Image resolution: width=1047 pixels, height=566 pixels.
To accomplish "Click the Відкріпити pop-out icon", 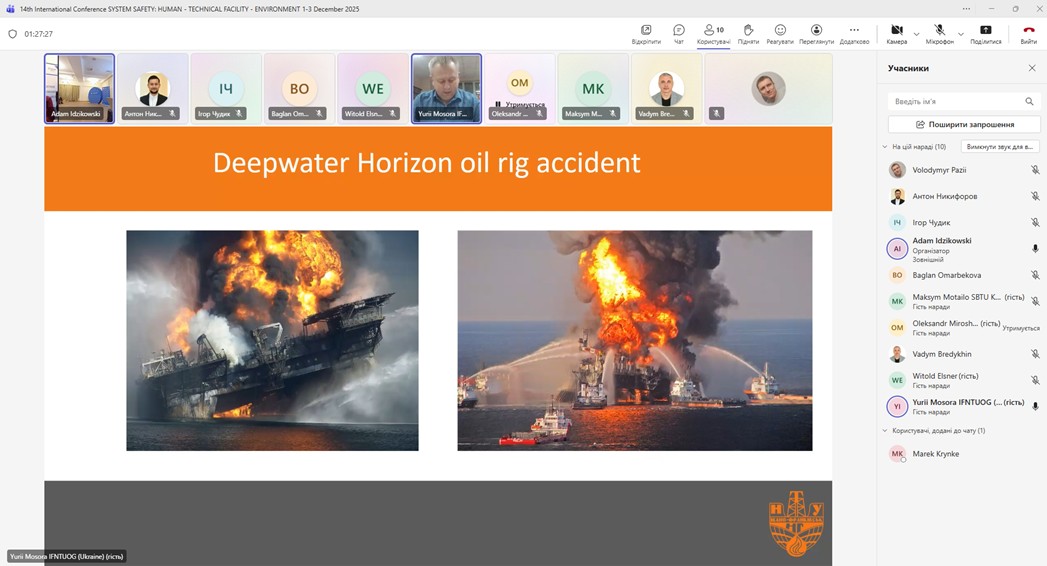I will [x=646, y=34].
